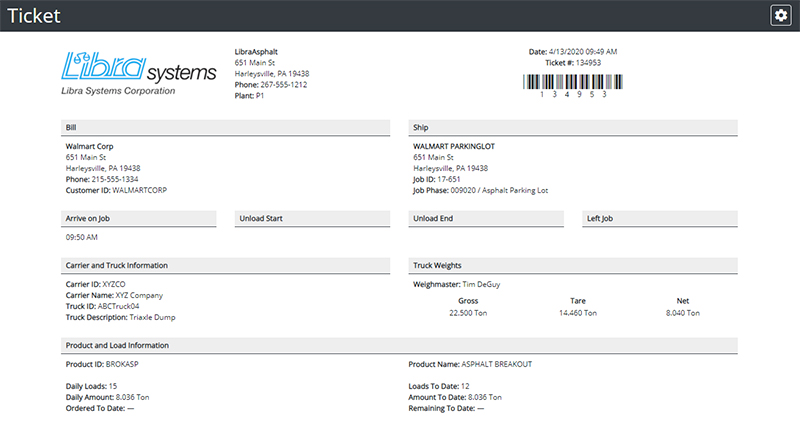Screen dimensions: 800x423
Task: Select WALMART PARKINGLOT ship name
Action: point(454,146)
